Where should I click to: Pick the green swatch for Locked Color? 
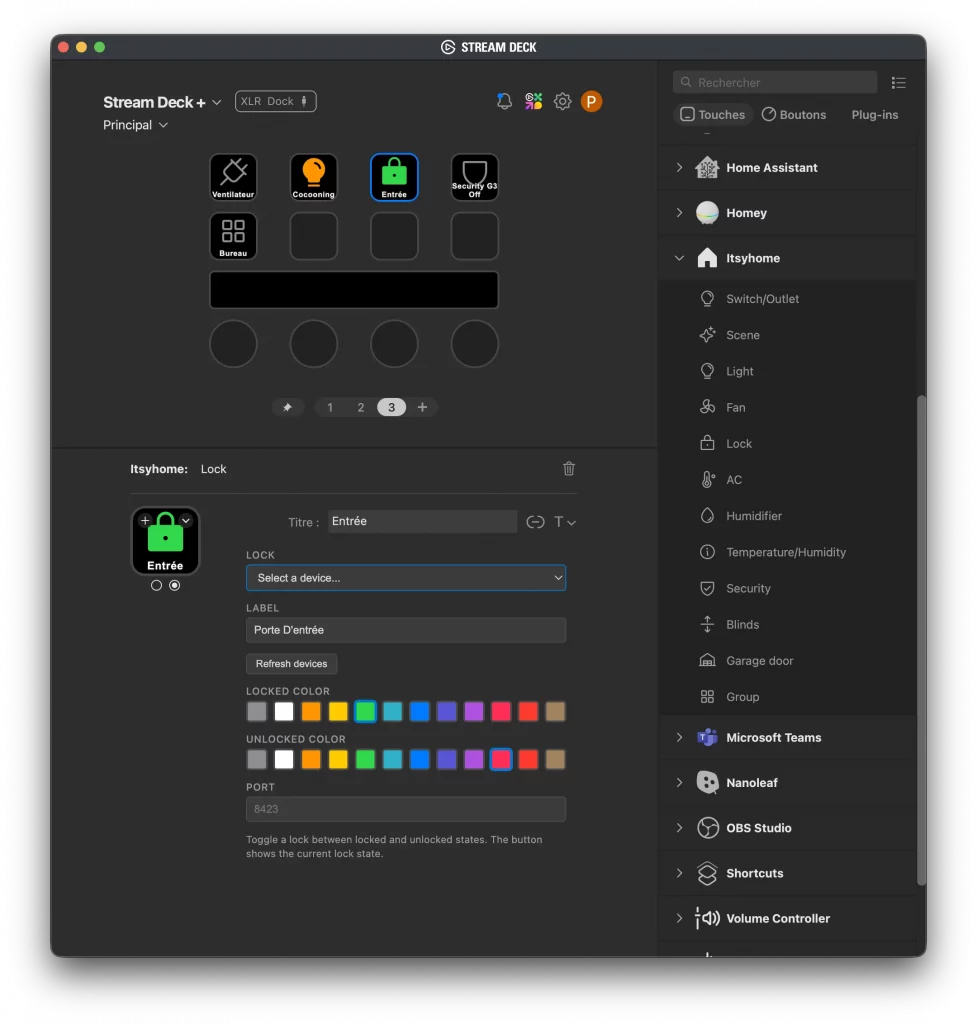click(365, 711)
